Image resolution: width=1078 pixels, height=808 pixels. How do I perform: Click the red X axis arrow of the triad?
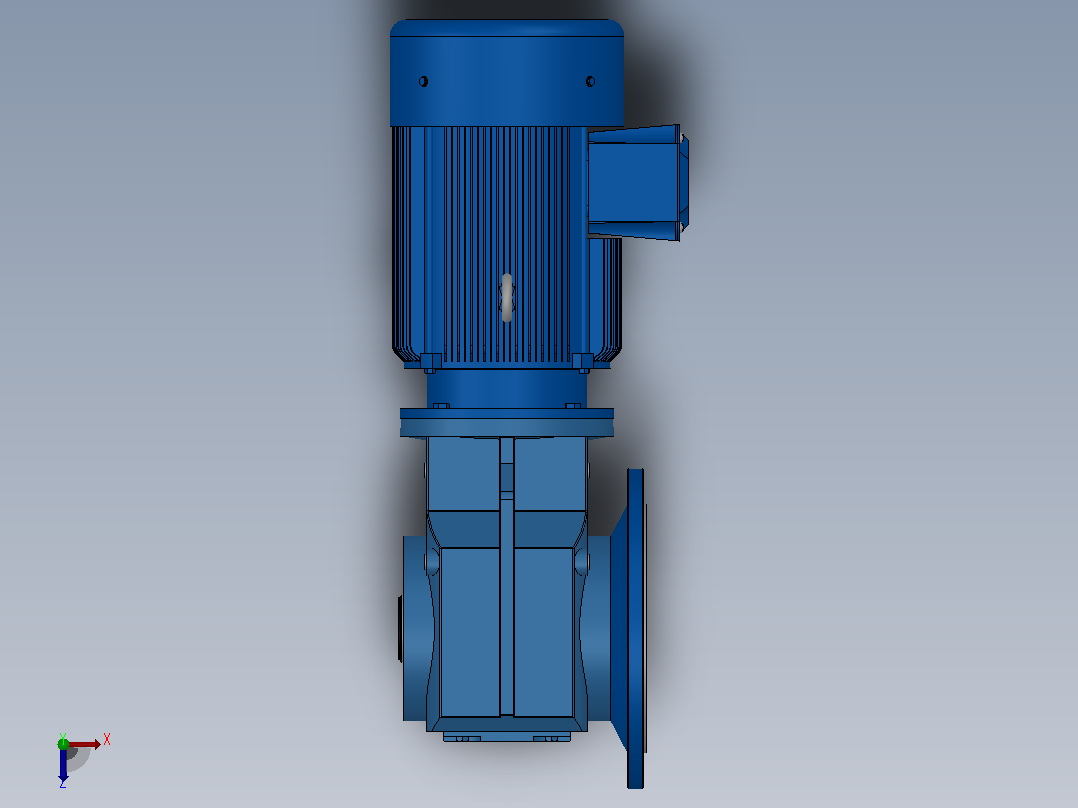pyautogui.click(x=85, y=744)
